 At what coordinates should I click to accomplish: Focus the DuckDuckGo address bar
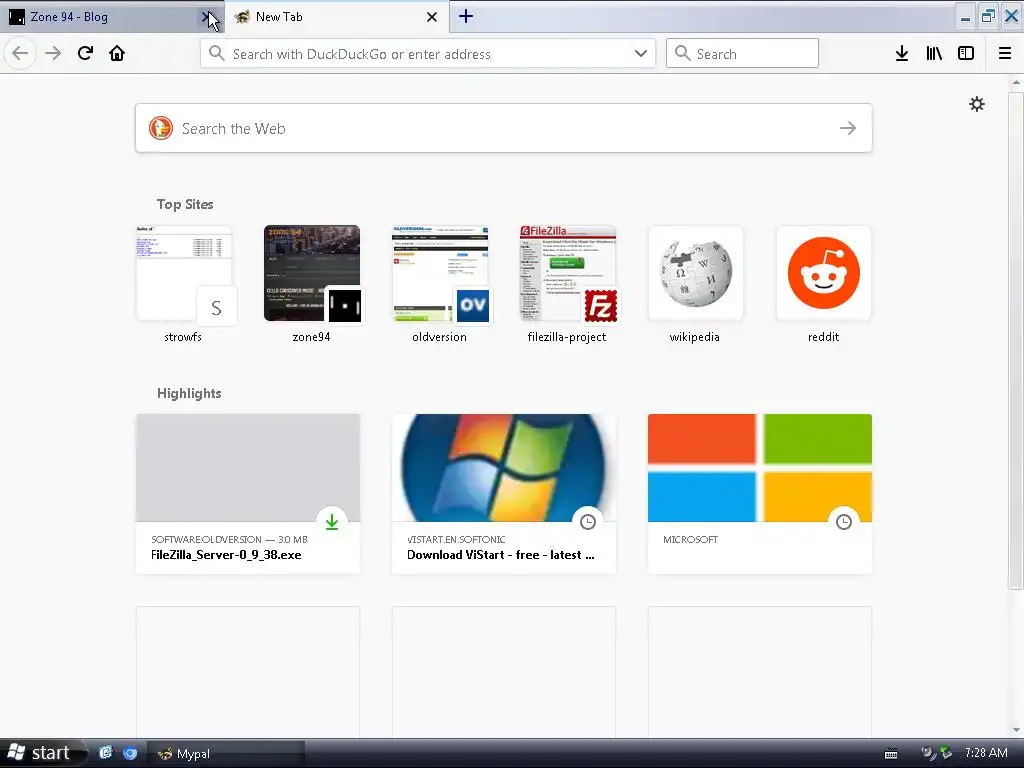coord(428,54)
